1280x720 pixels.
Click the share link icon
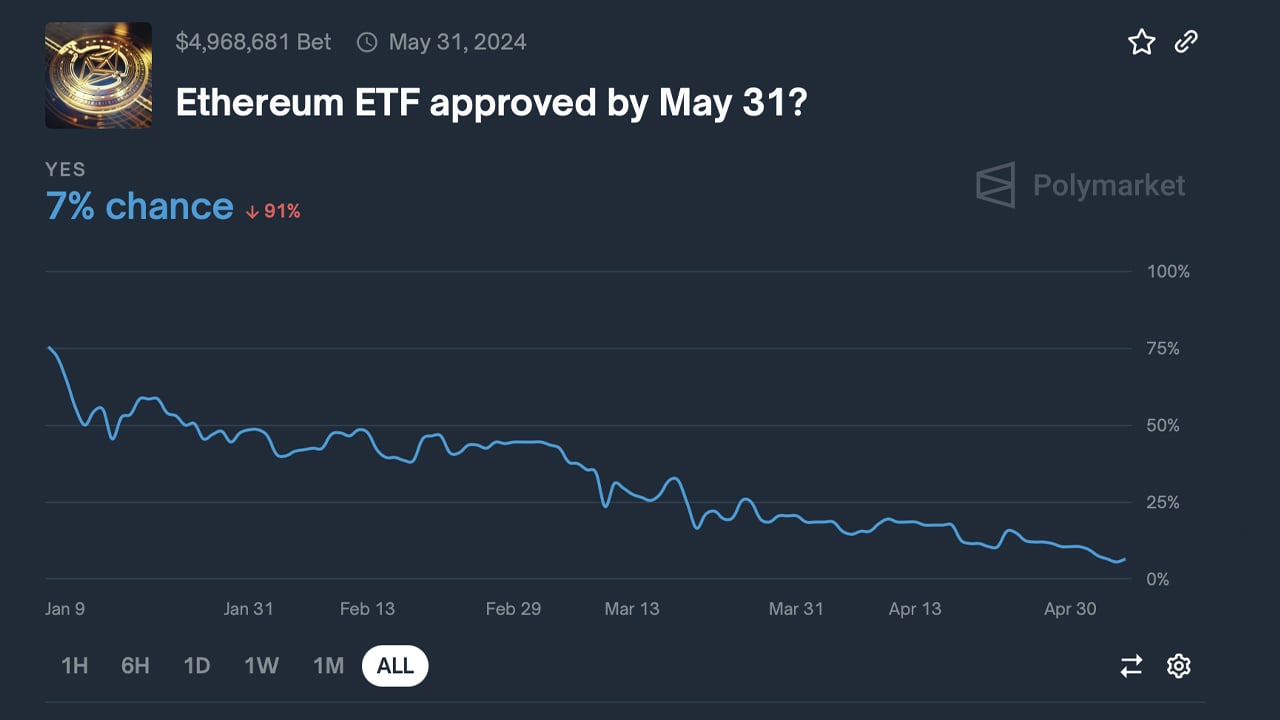pyautogui.click(x=1186, y=42)
